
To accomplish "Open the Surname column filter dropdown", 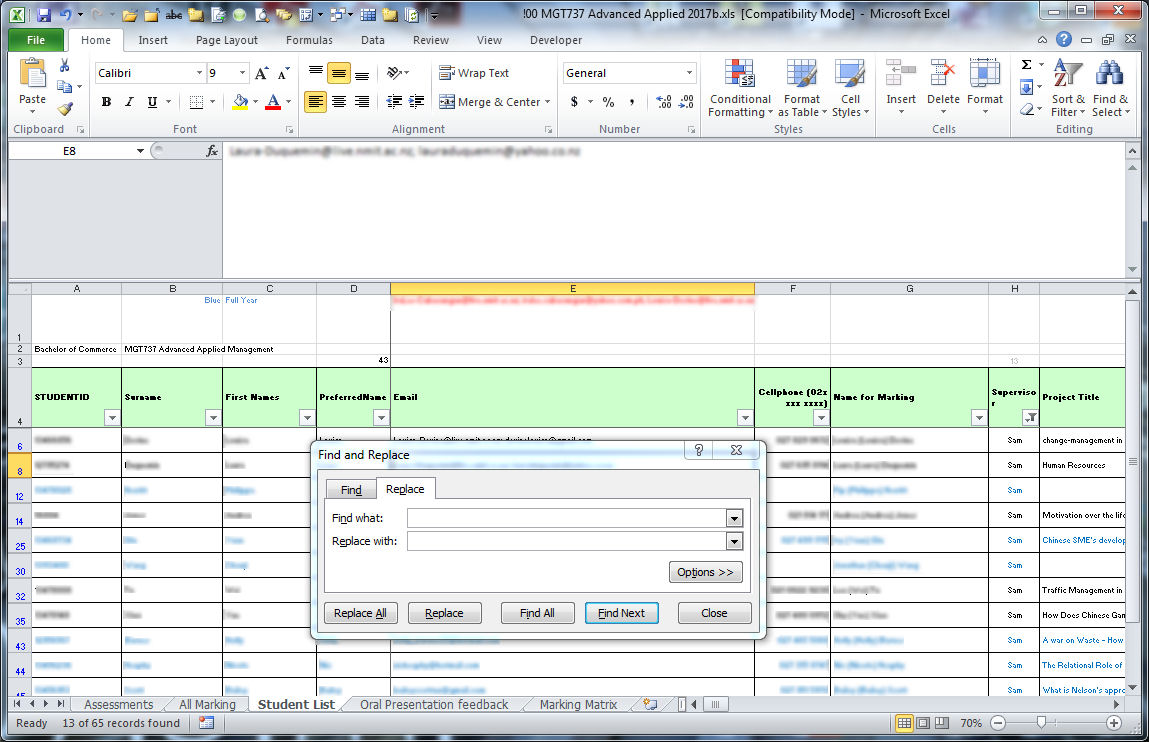I will (213, 417).
